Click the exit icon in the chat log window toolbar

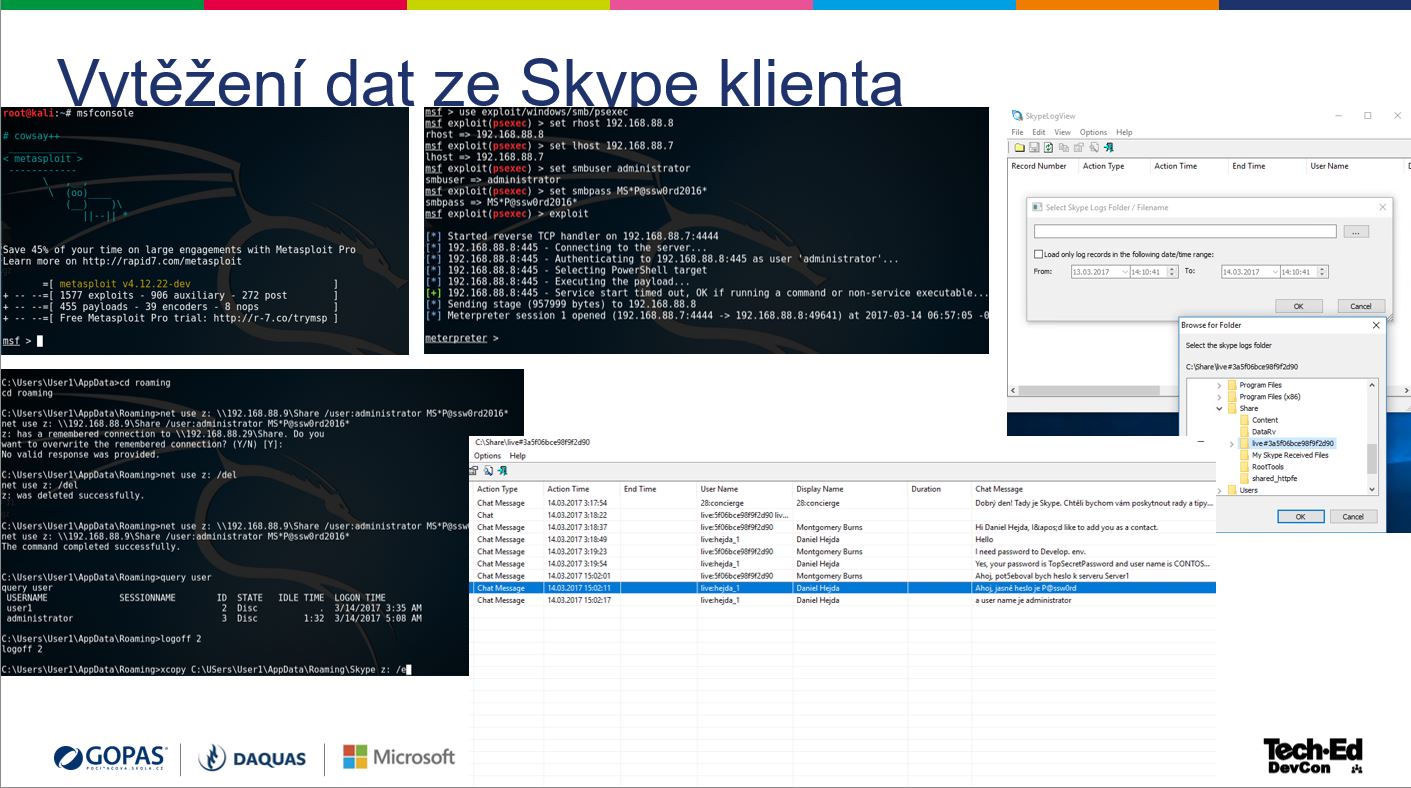(503, 471)
